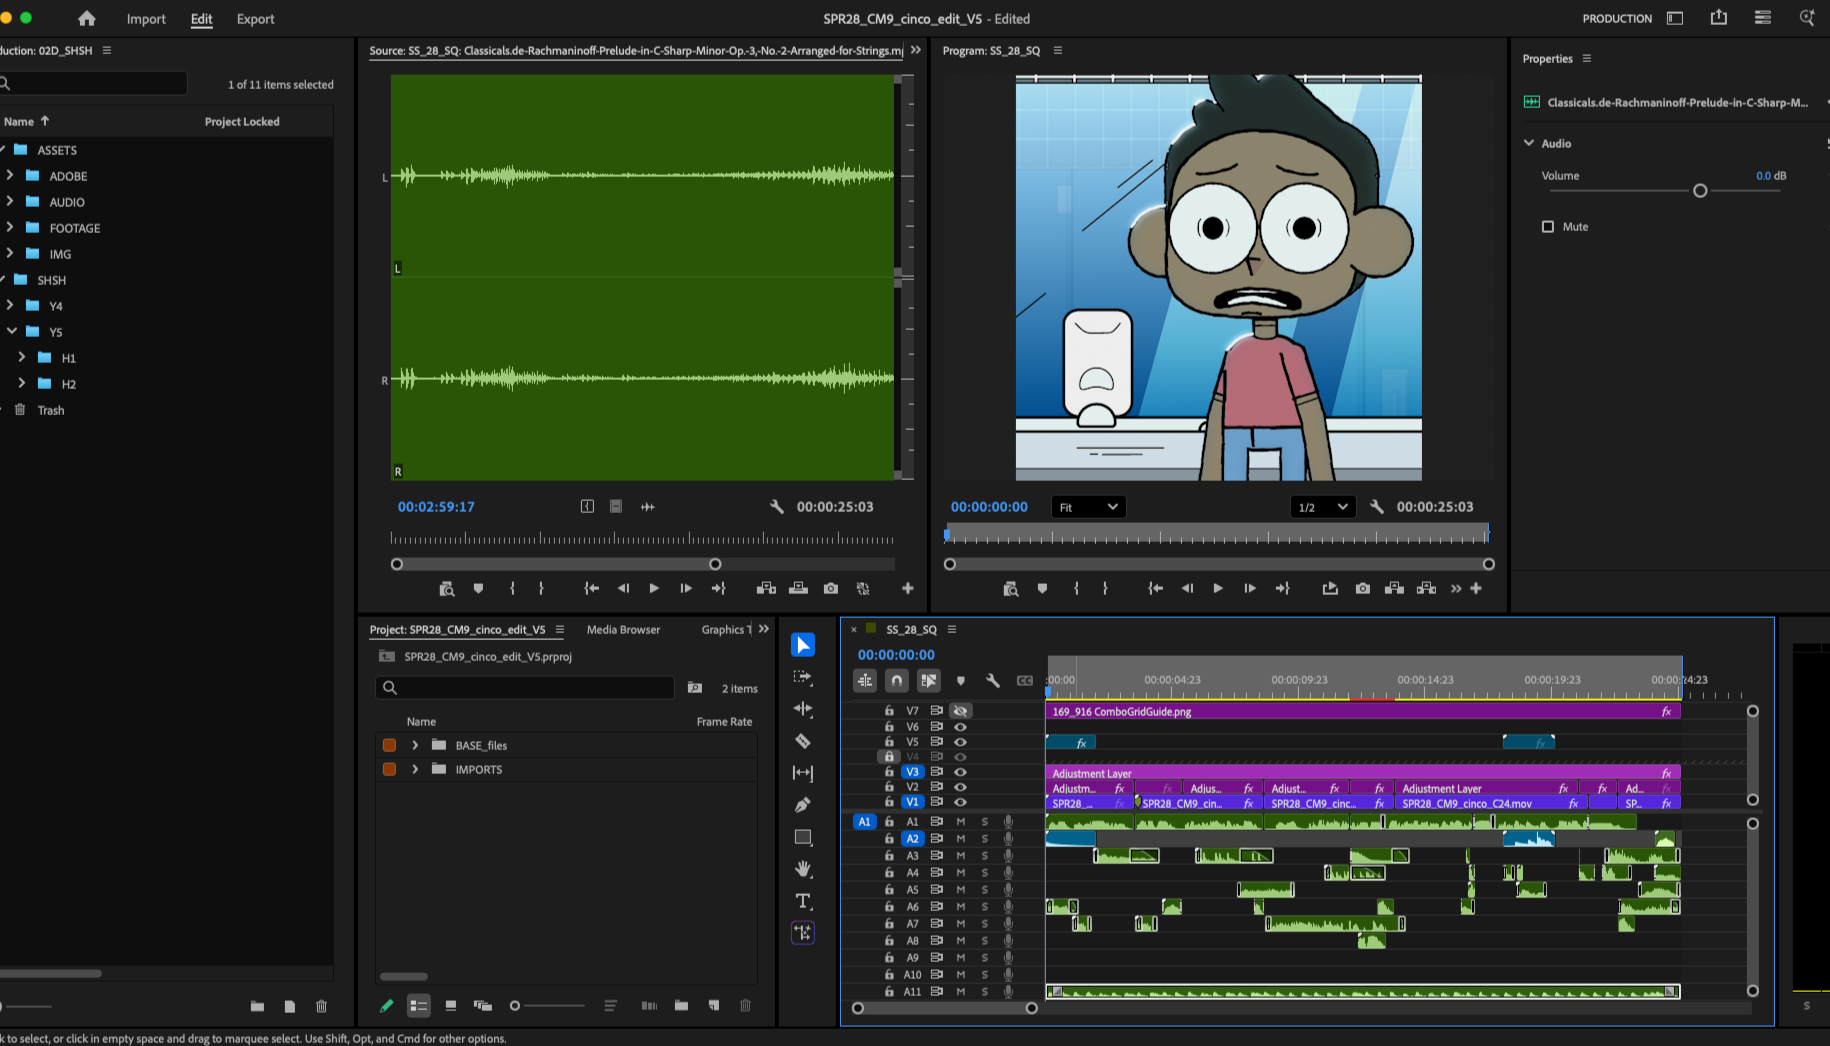1830x1046 pixels.
Task: Add marker in the timeline header
Action: pyautogui.click(x=961, y=681)
